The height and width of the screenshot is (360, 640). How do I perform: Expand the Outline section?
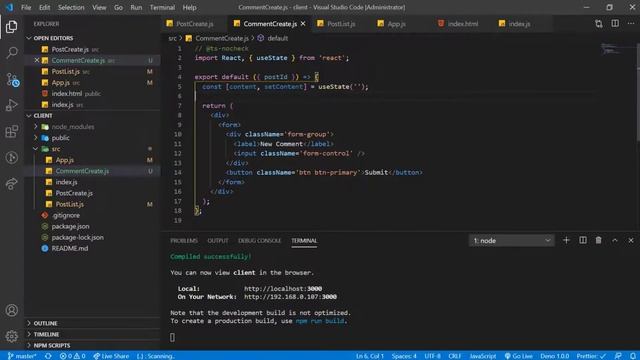tap(45, 323)
